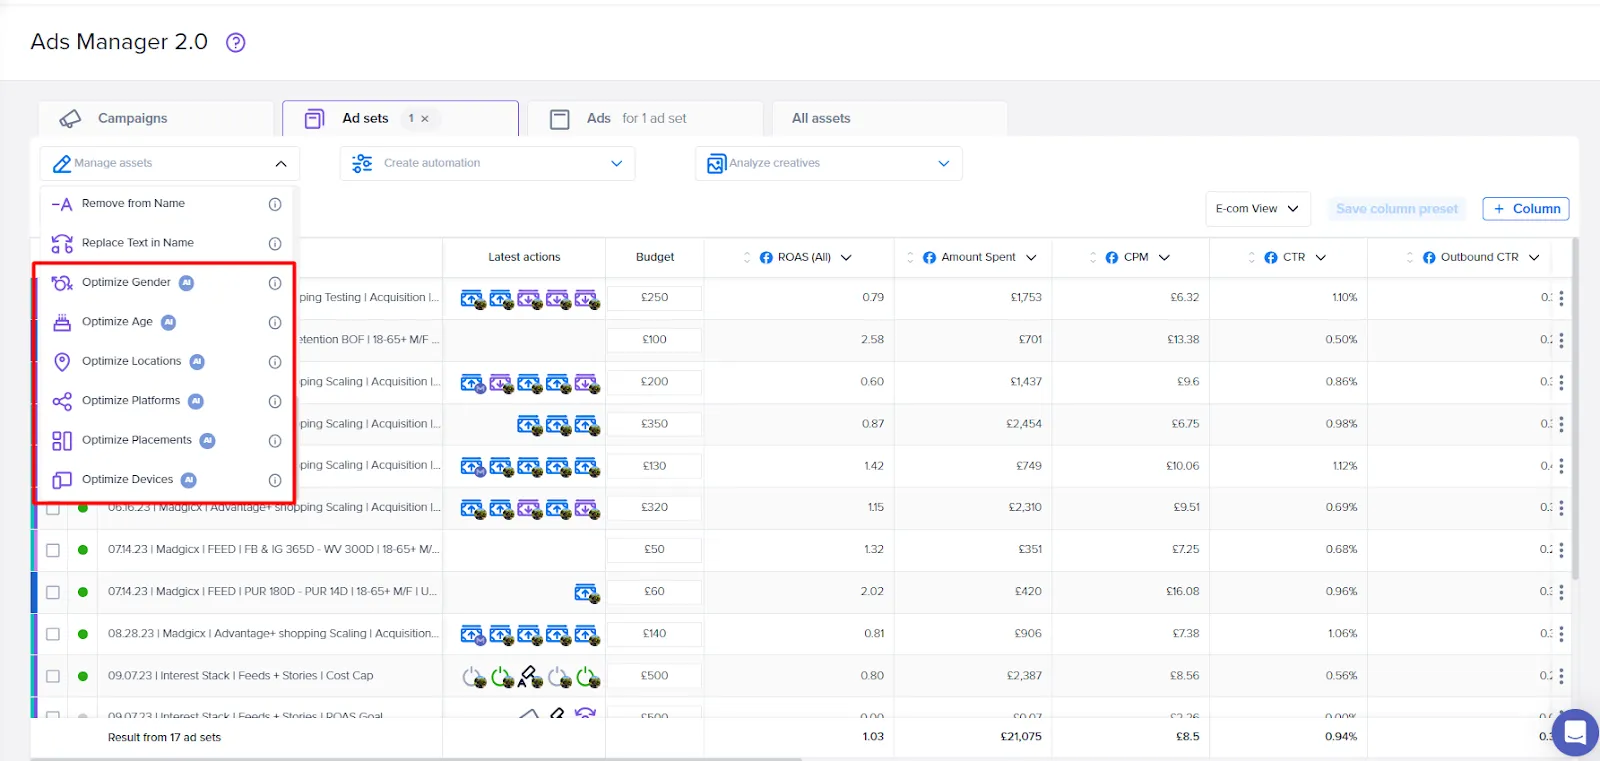Toggle the green status dot of 07.14.23 FEED FB & IG

coord(83,550)
